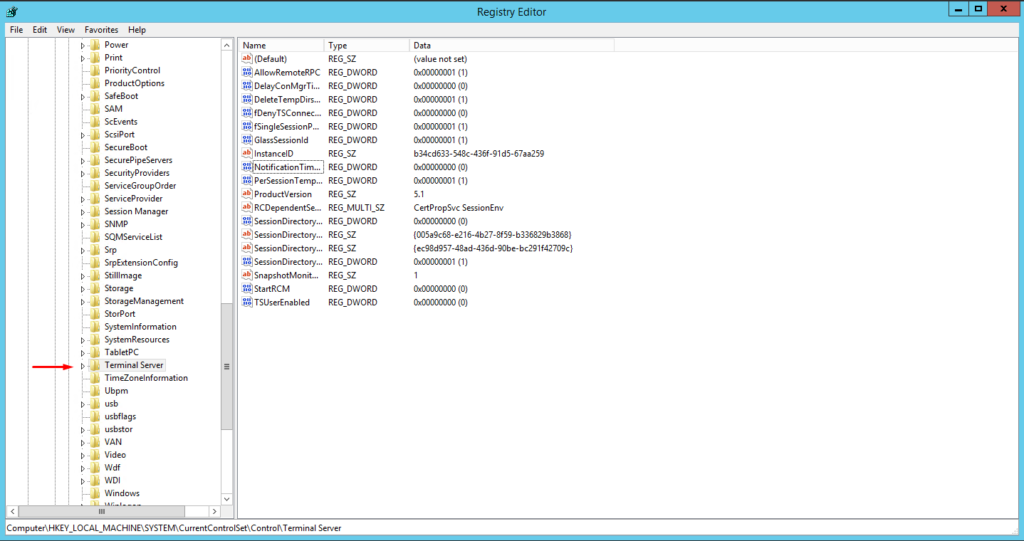Select the SystemInformation folder icon
1024x541 pixels.
(x=95, y=327)
